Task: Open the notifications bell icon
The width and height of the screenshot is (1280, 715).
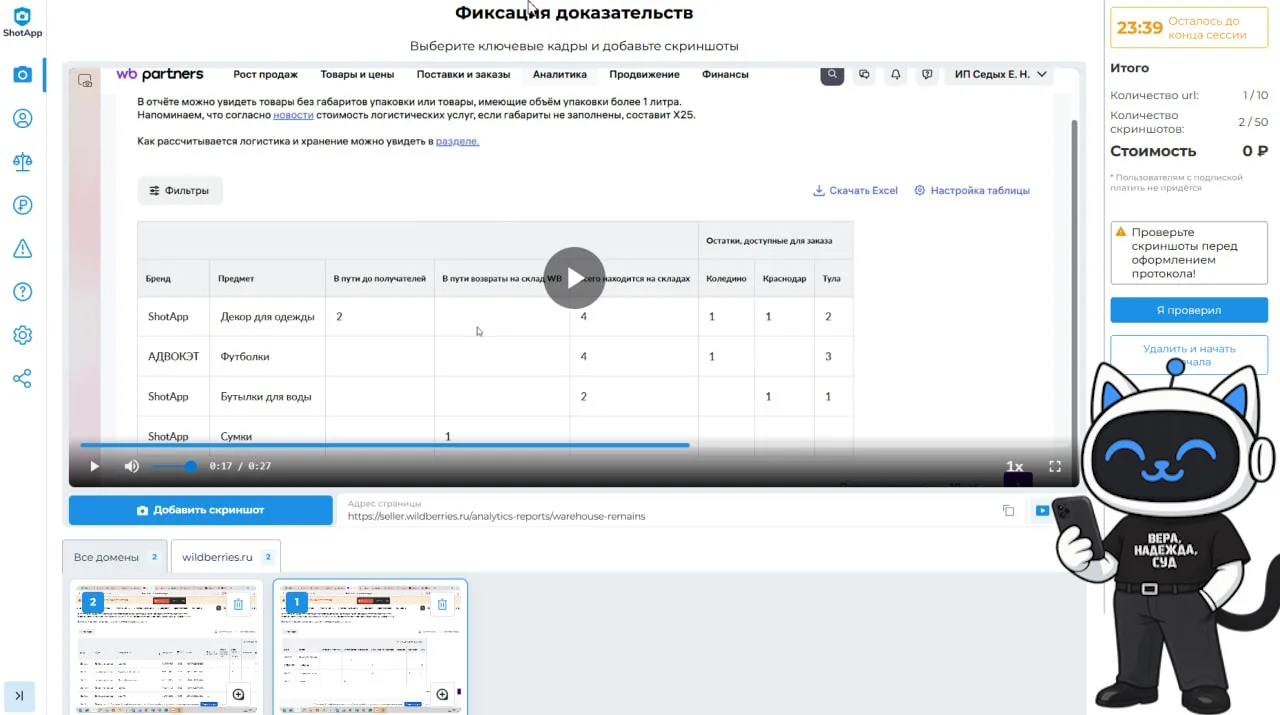Action: pyautogui.click(x=896, y=75)
